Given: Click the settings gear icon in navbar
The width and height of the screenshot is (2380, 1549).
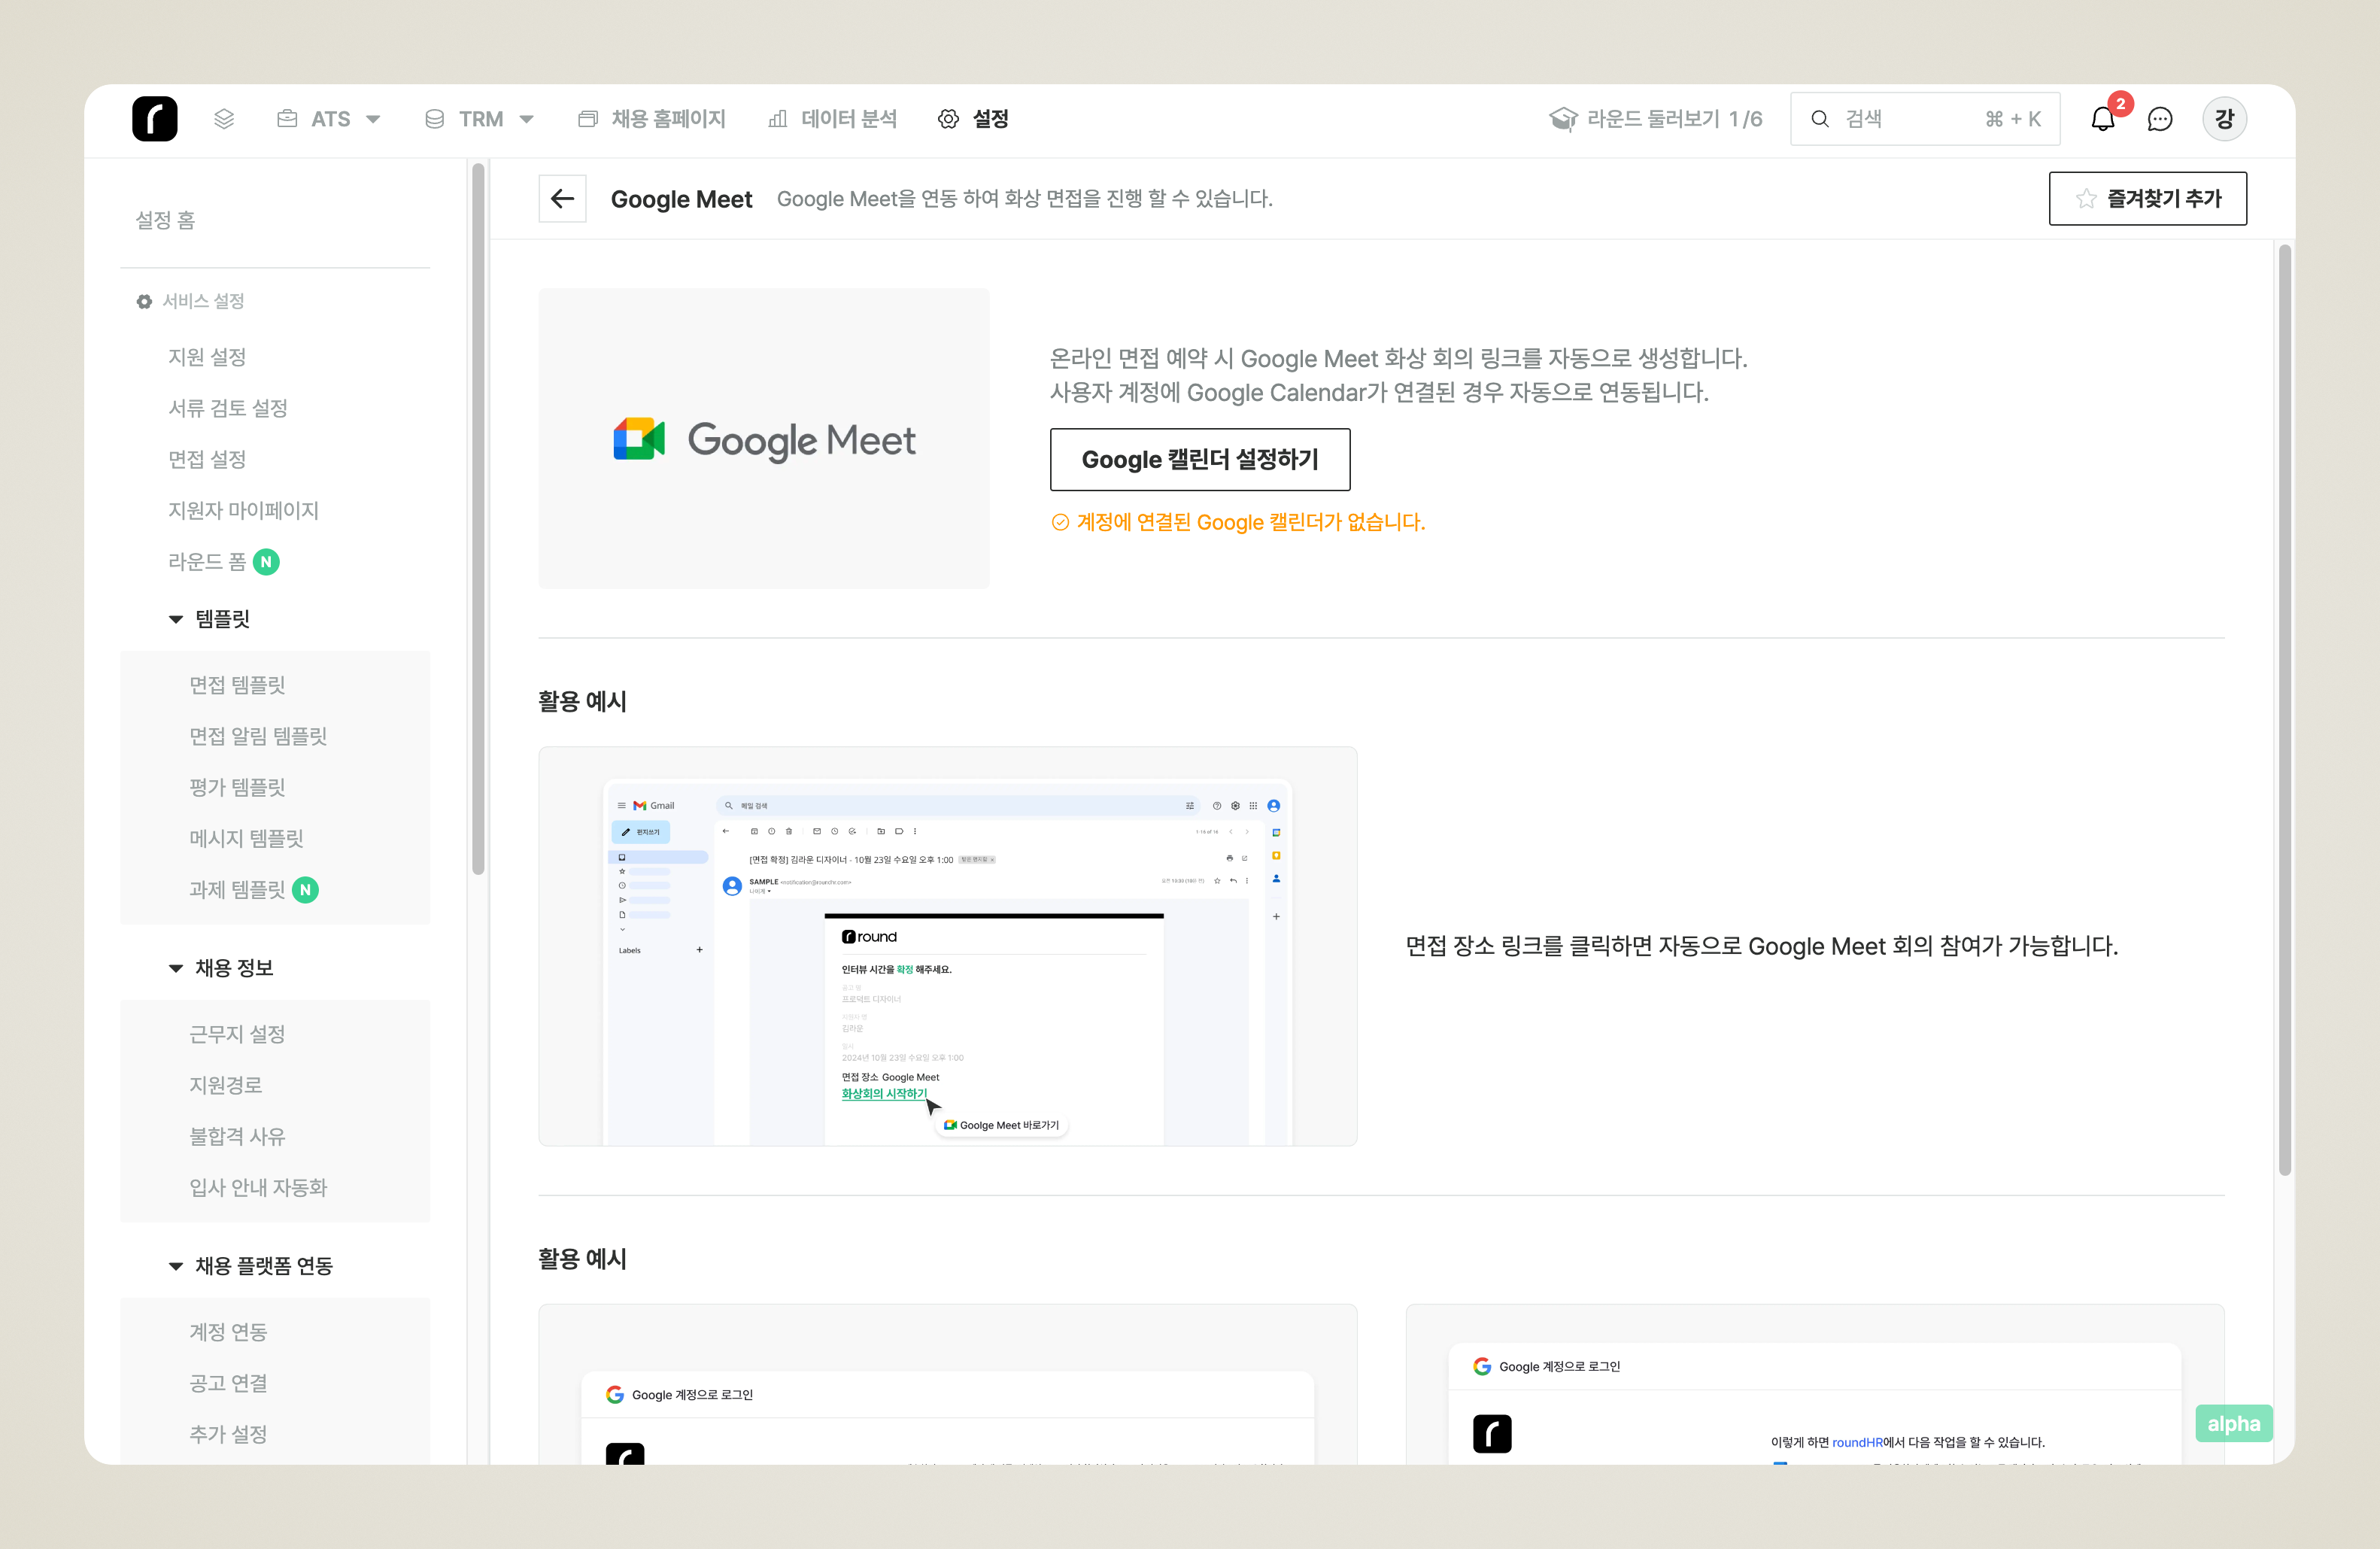Looking at the screenshot, I should click(948, 119).
